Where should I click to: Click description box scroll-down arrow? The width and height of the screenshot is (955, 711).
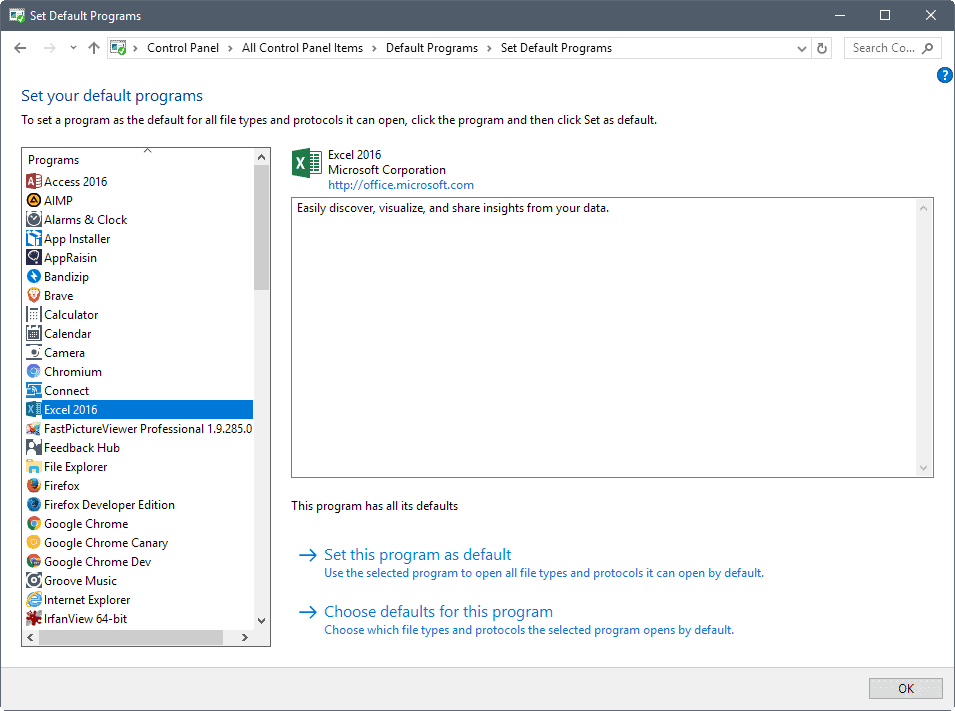tap(923, 468)
